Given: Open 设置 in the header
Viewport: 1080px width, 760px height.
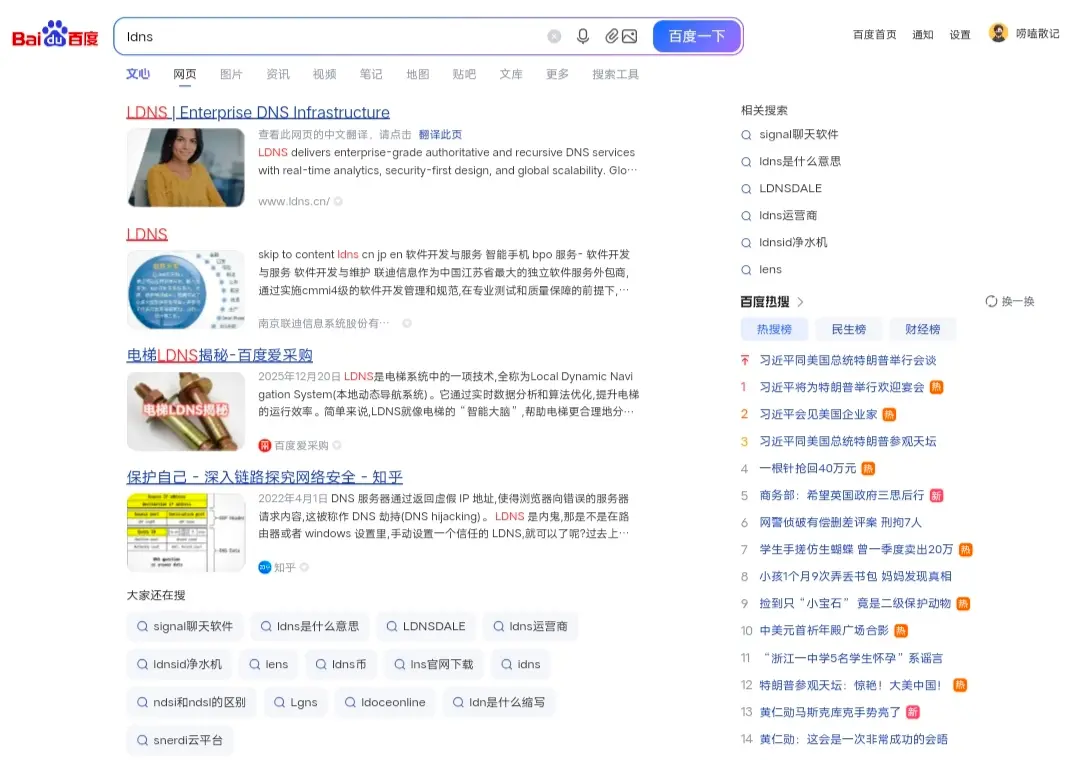Looking at the screenshot, I should click(960, 34).
